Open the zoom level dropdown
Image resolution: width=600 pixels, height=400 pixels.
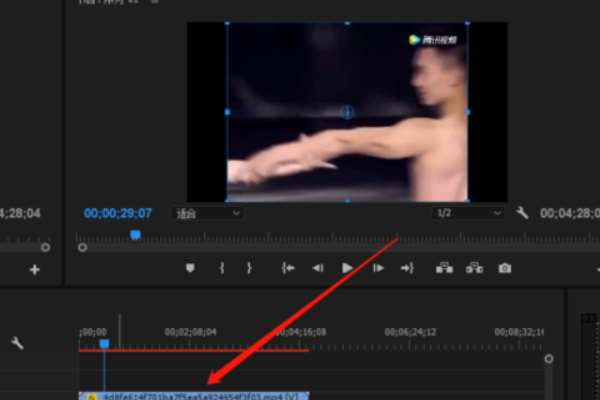pyautogui.click(x=207, y=214)
